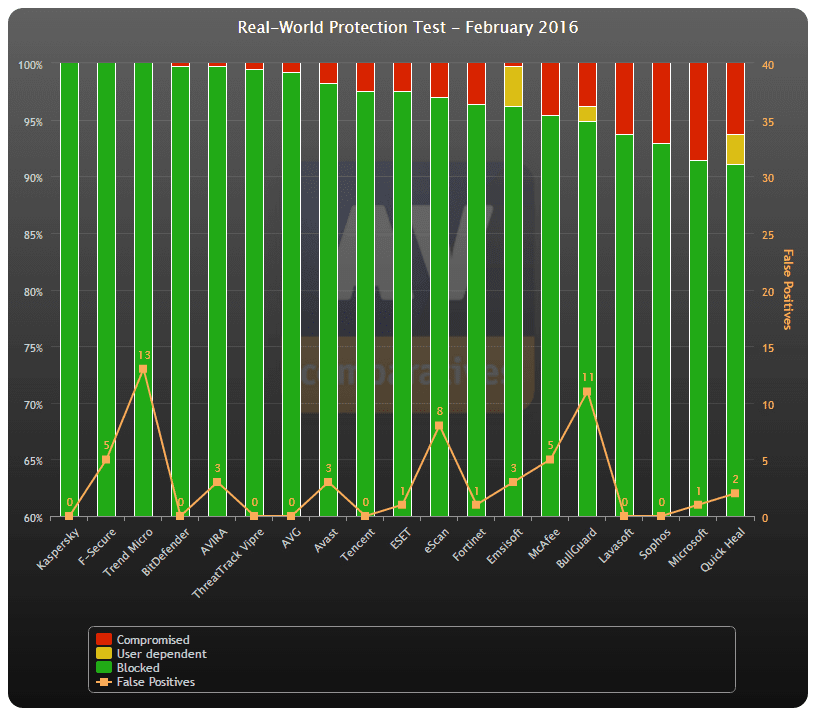This screenshot has height=712, width=814.
Task: Click the Quick Heal false positive marker labeled 2
Action: coord(735,494)
